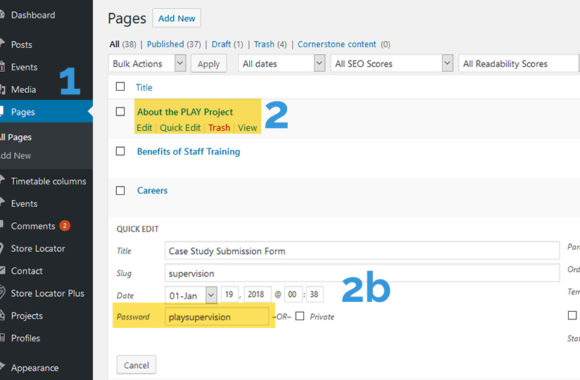Click Trash under About the PLAY Project

219,128
